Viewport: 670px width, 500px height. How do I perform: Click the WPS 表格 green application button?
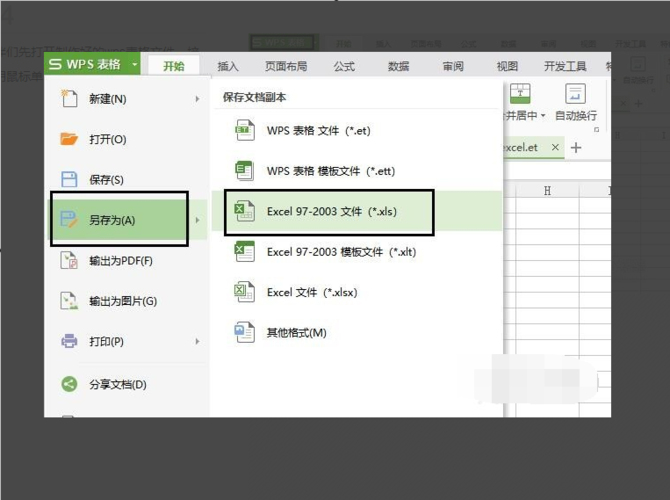[x=92, y=64]
